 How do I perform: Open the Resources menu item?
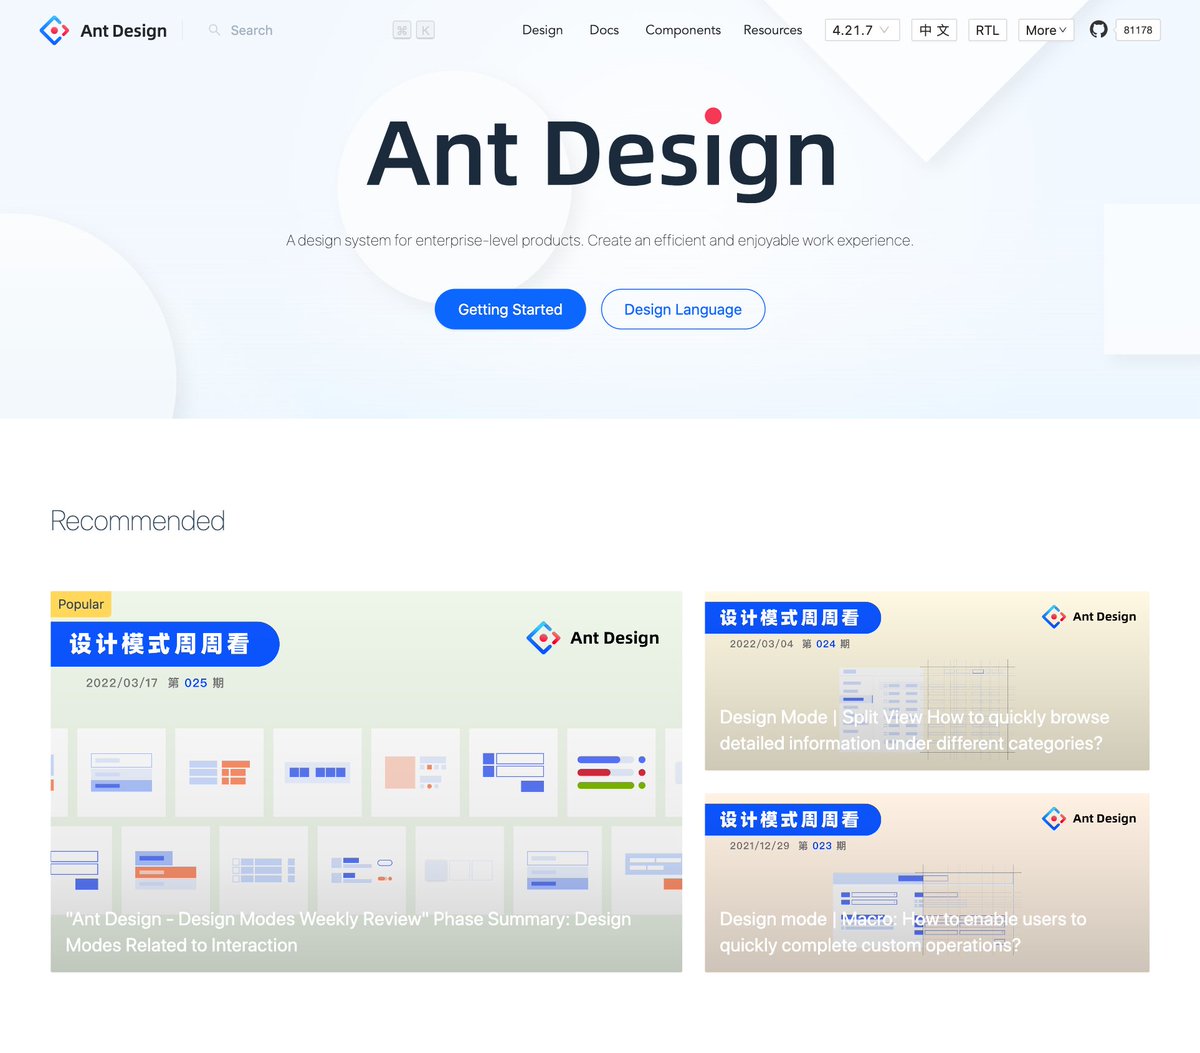tap(773, 30)
